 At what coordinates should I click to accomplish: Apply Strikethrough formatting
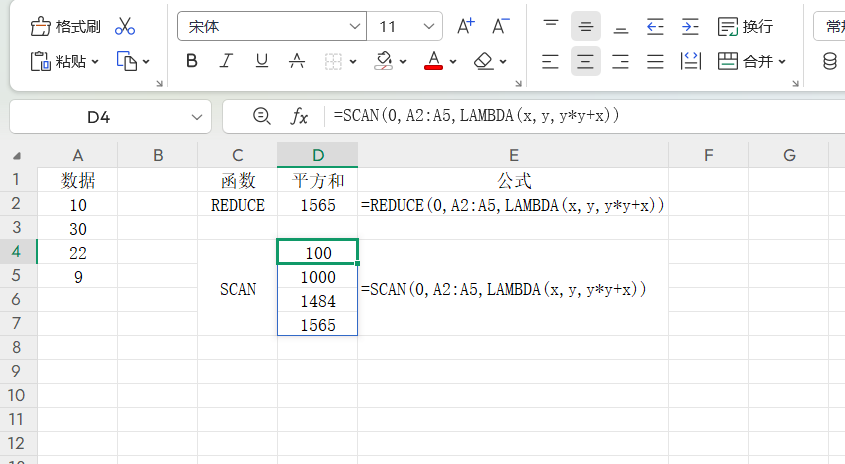[x=296, y=62]
